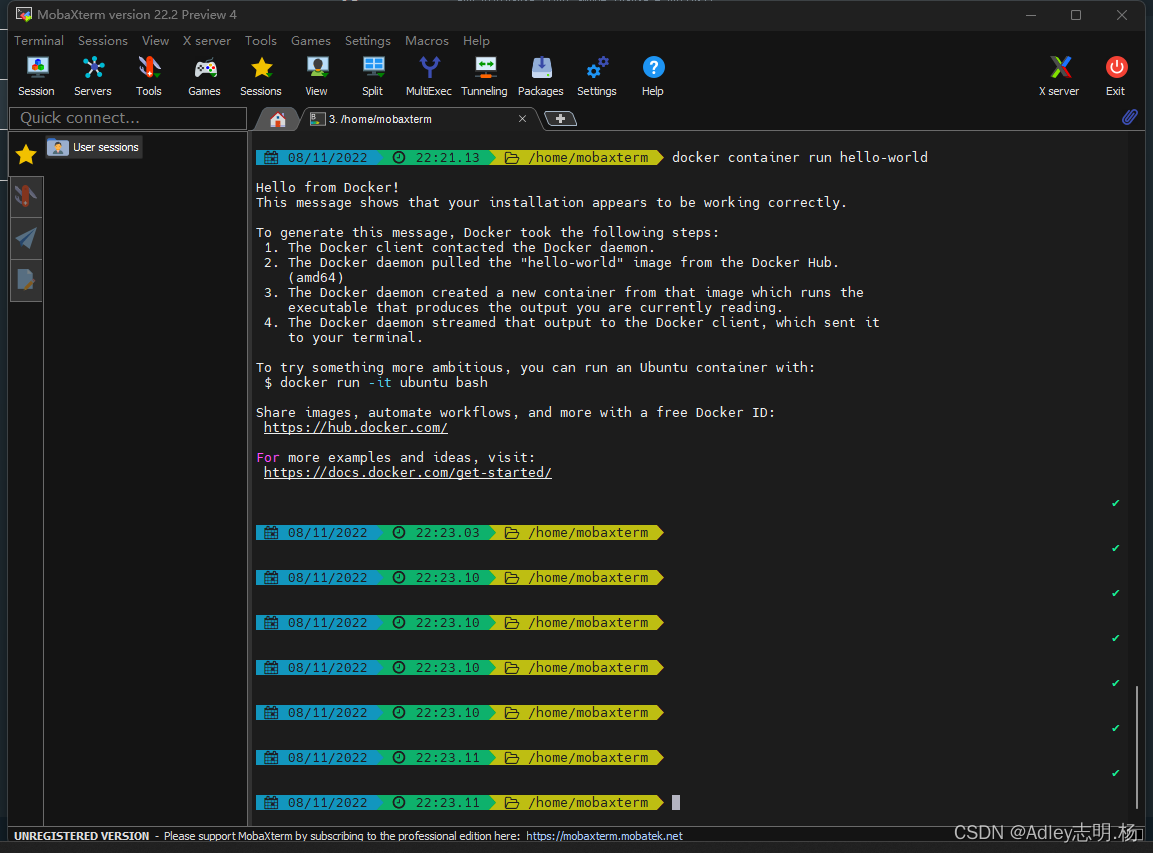
Task: Open the mobaxterm.mobatek.net link
Action: [604, 836]
